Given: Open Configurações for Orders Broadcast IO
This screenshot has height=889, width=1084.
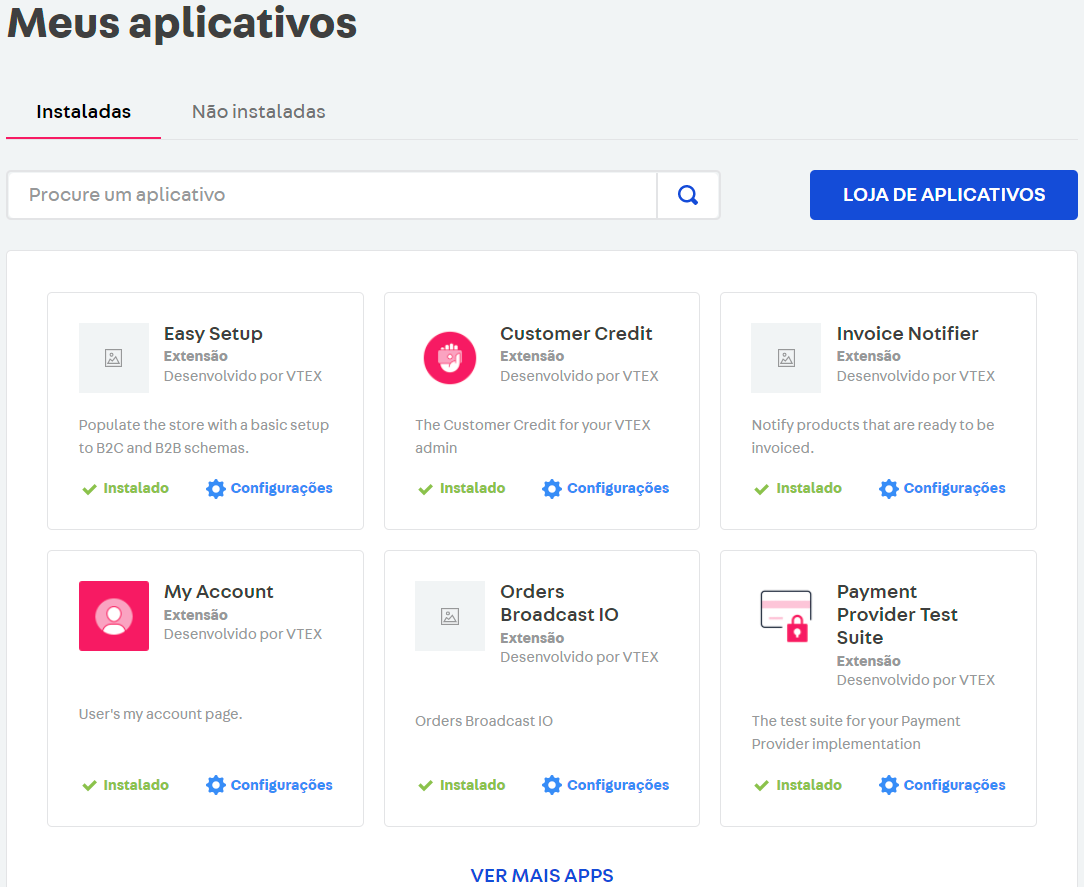Looking at the screenshot, I should tap(617, 785).
